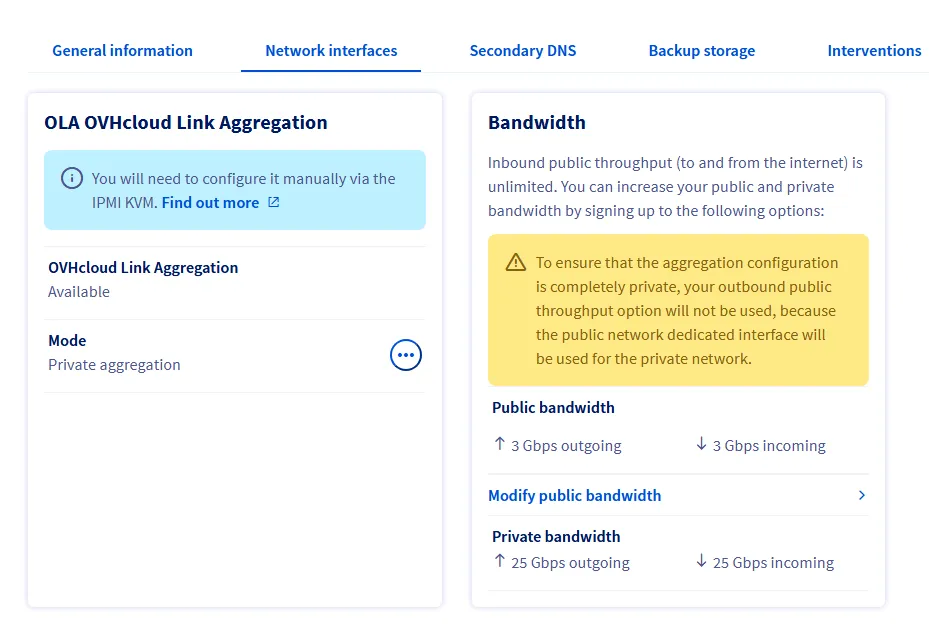
Task: Click the info icon in the blue notice
Action: tap(72, 179)
